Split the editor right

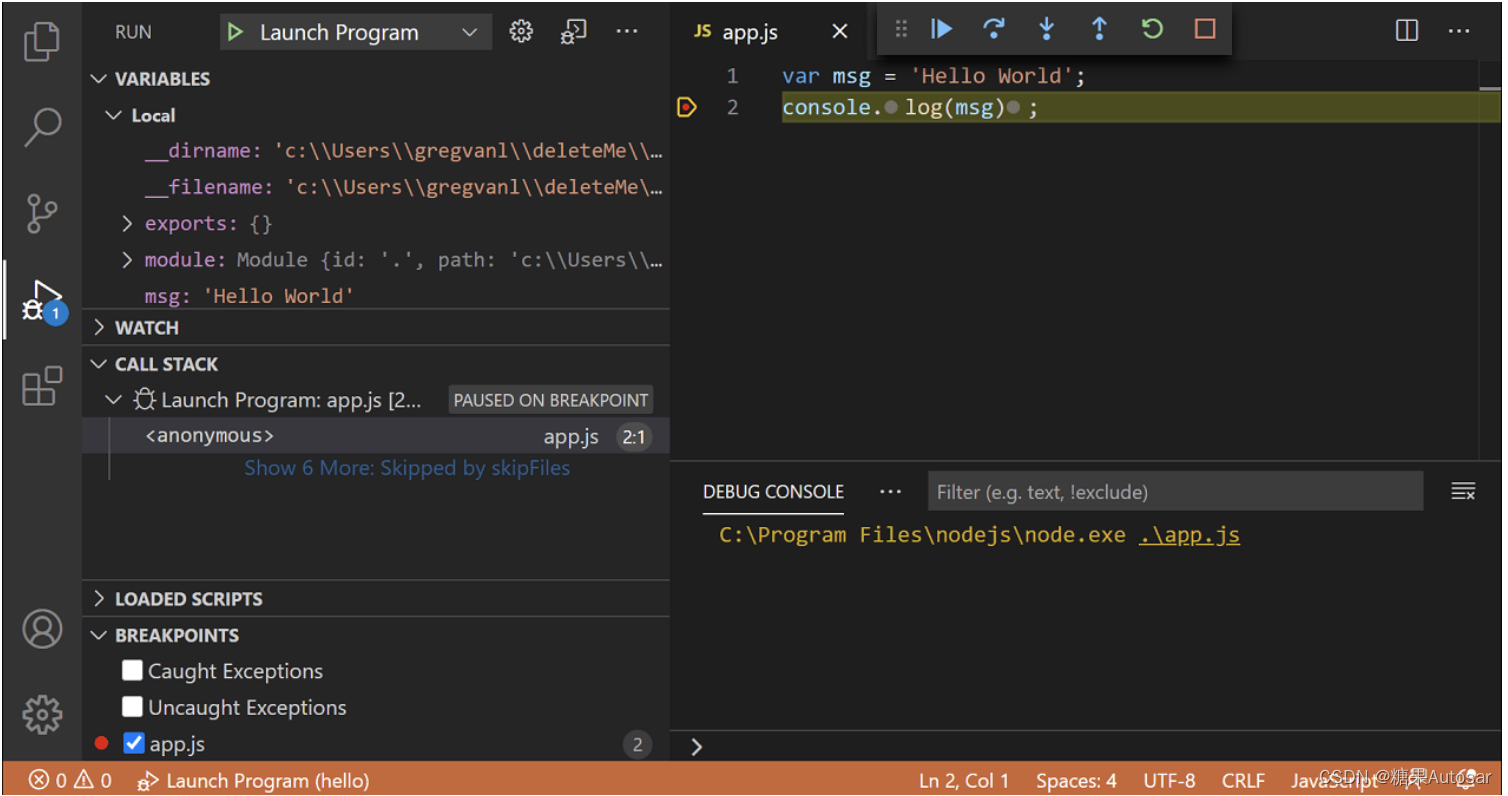1406,31
